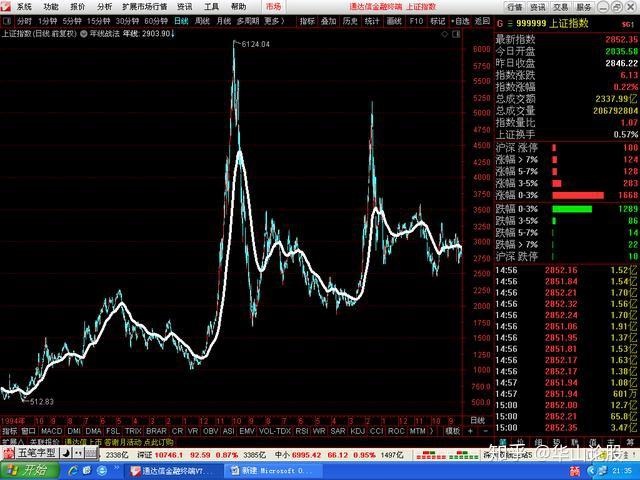Click the 叠加 overlay toolbar button
Viewport: 640px width, 480px height.
329,21
